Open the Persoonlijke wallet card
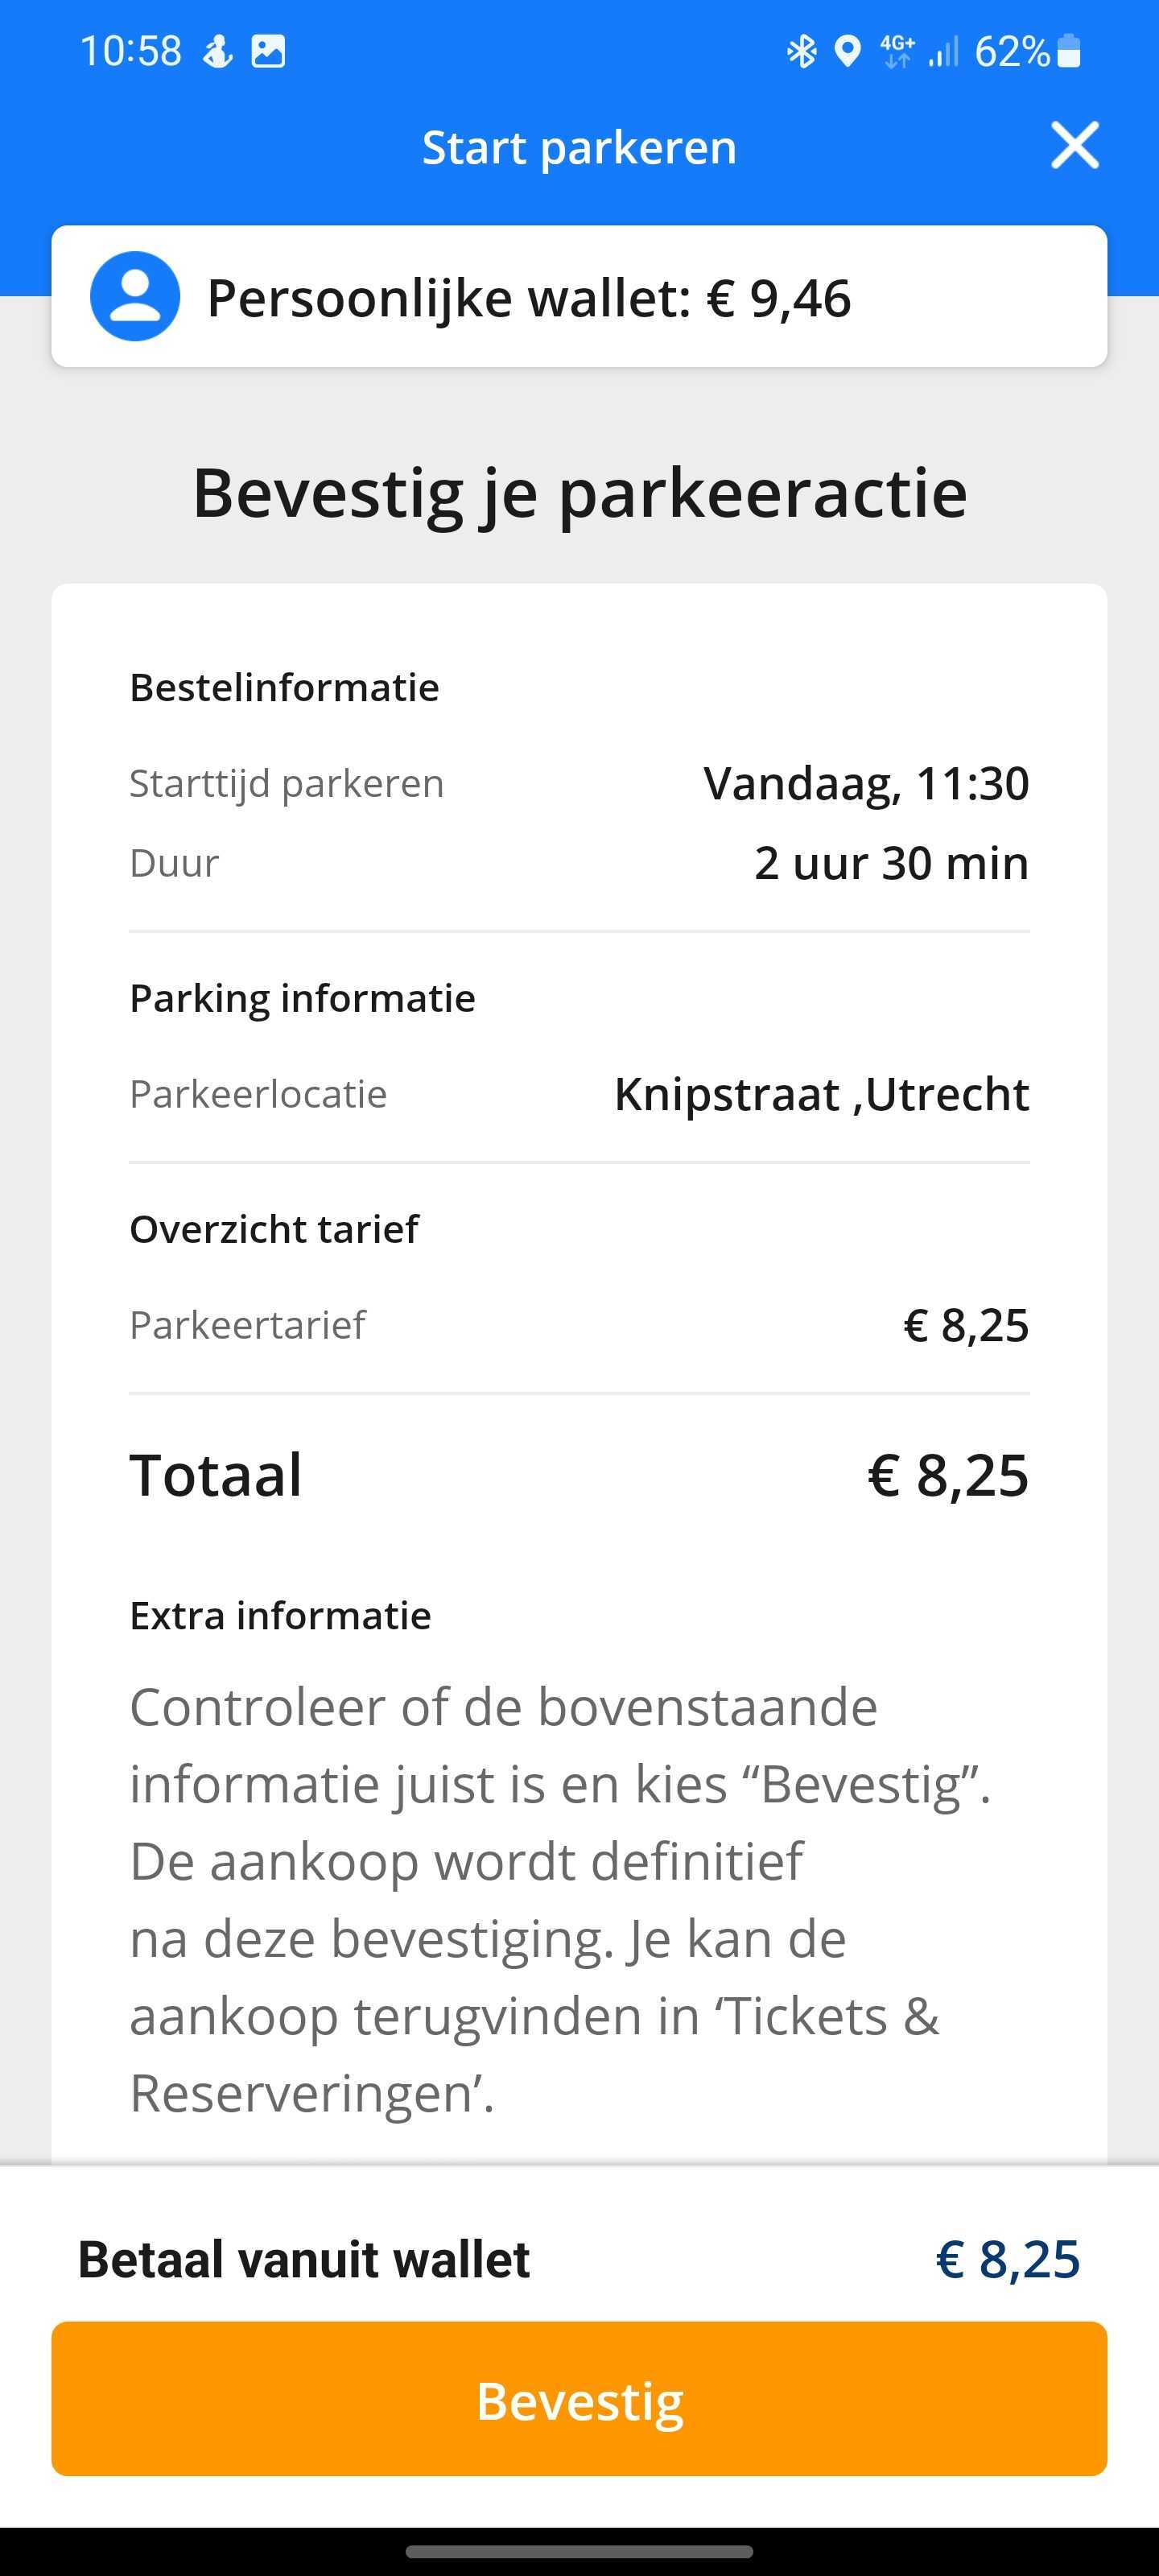The height and width of the screenshot is (2576, 1159). pyautogui.click(x=579, y=296)
